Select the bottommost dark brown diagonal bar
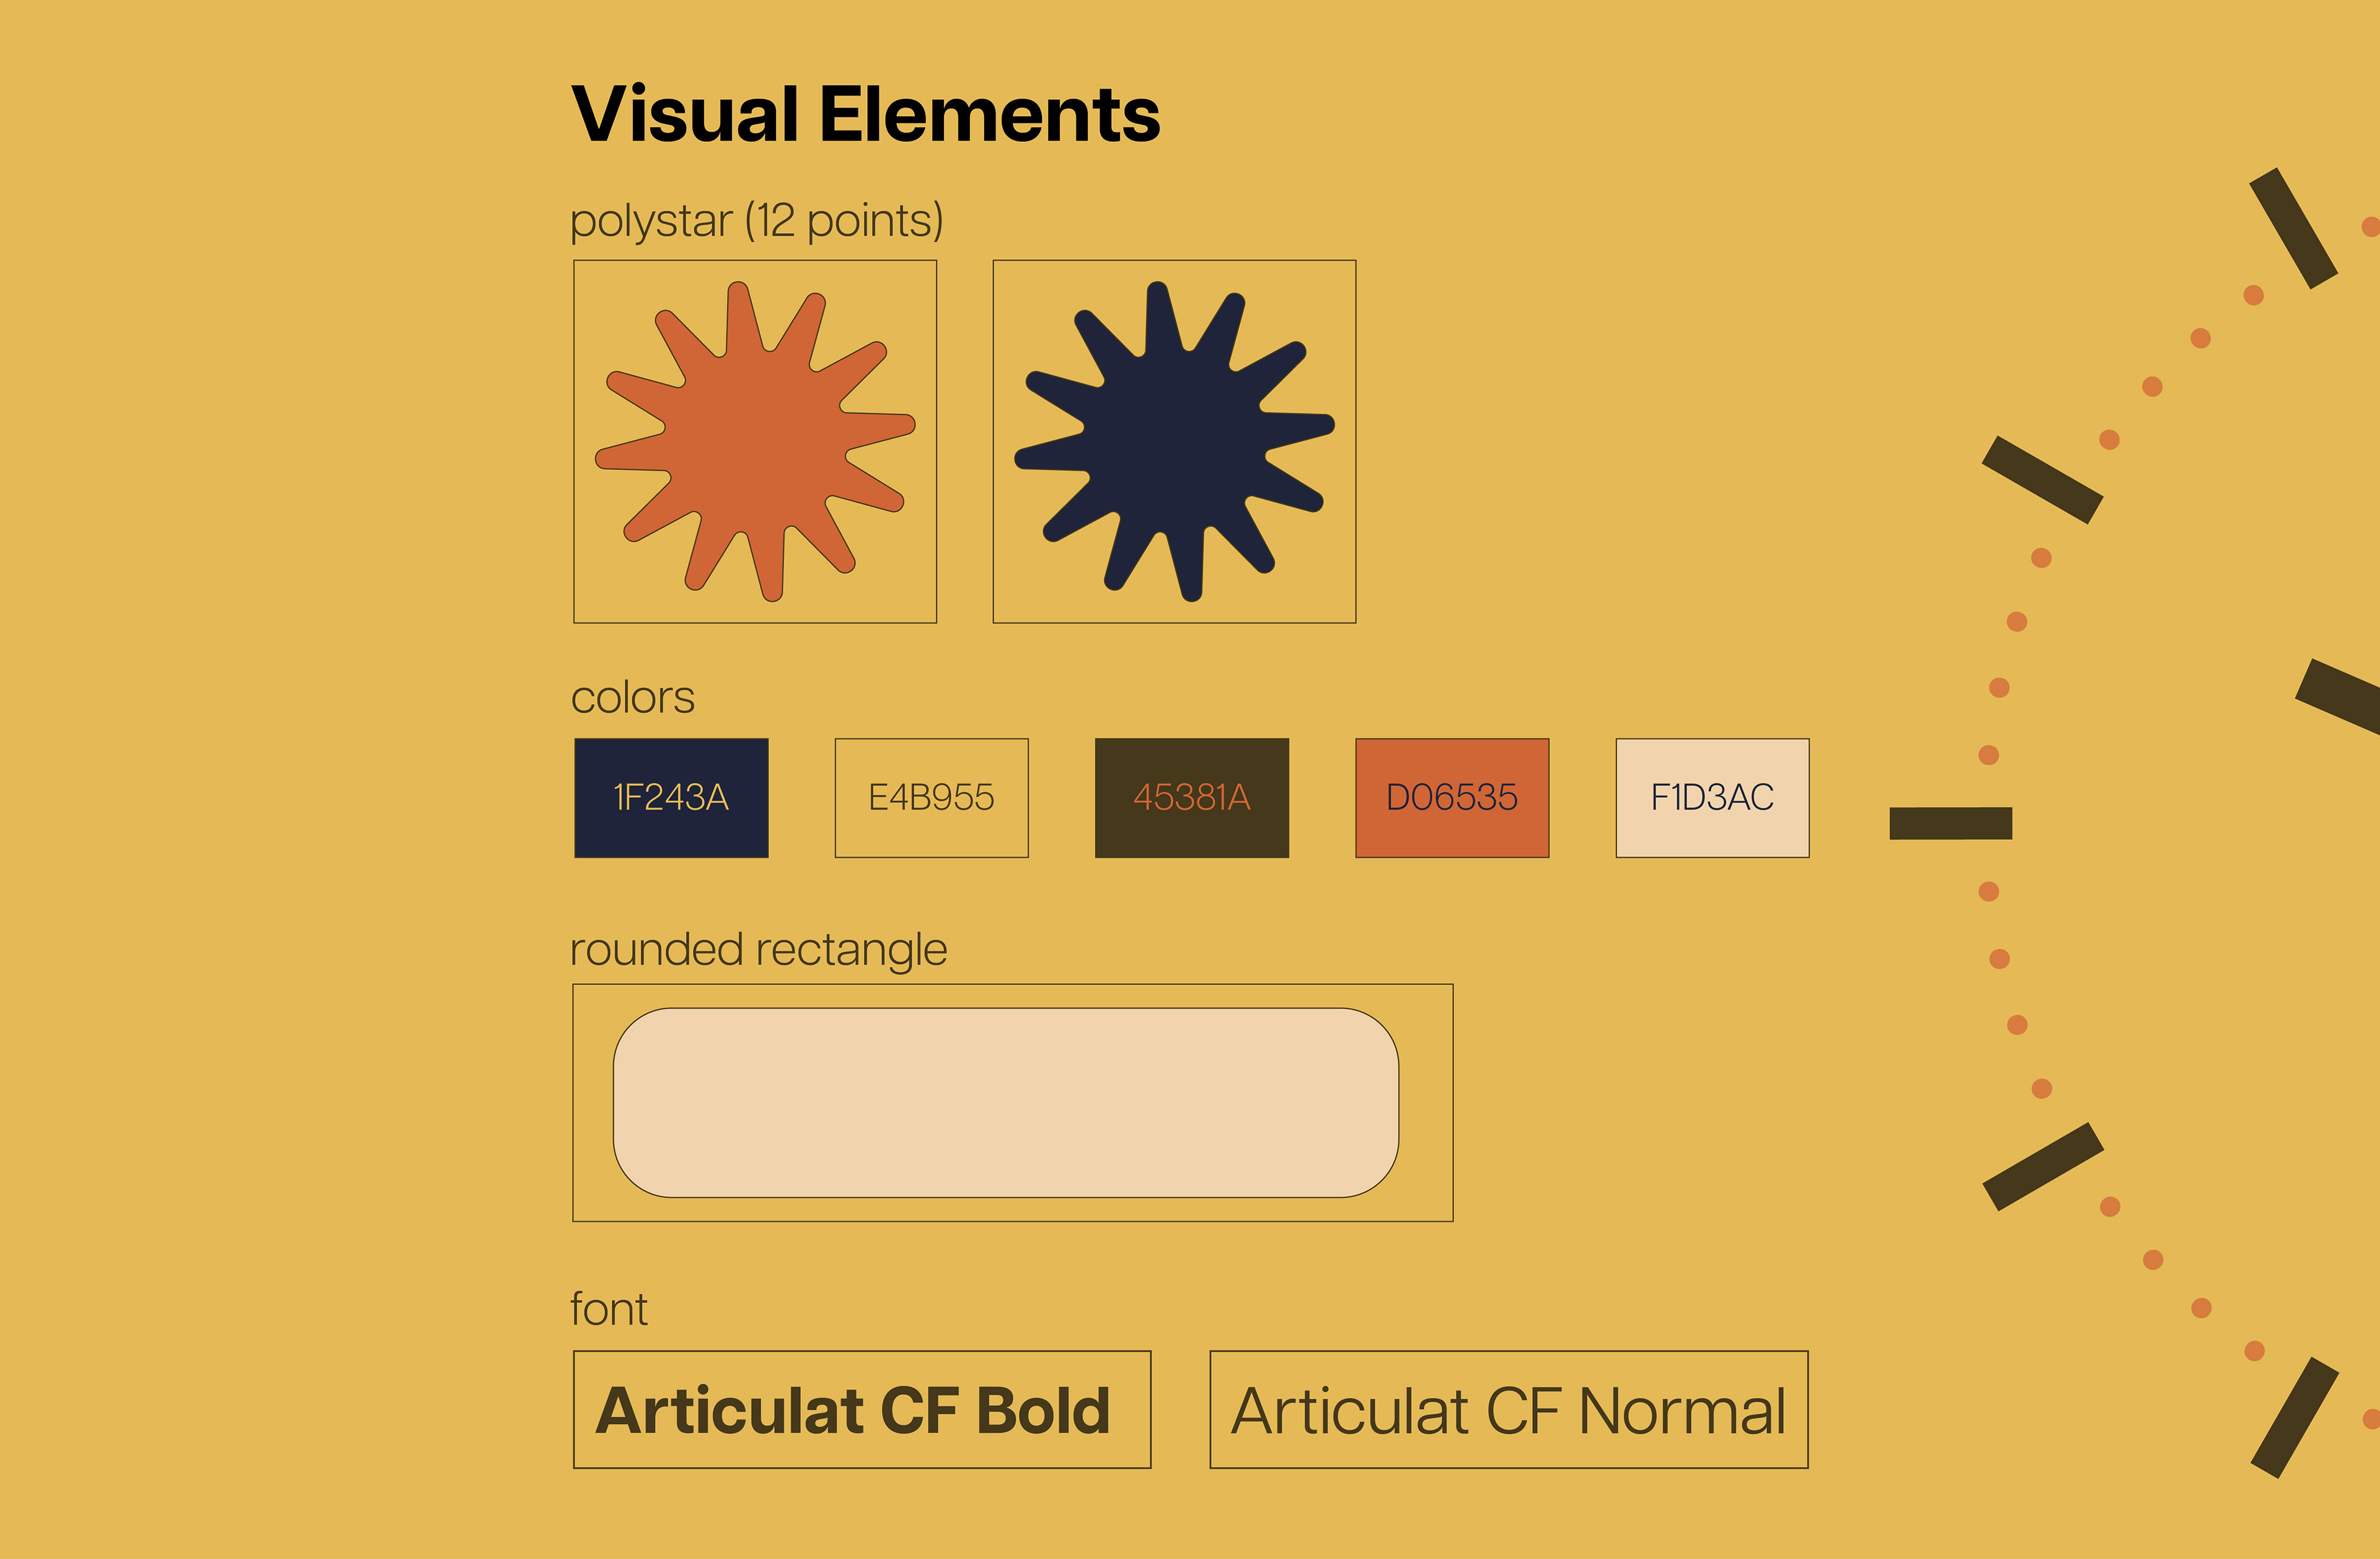The height and width of the screenshot is (1559, 2380). coord(2294,1417)
